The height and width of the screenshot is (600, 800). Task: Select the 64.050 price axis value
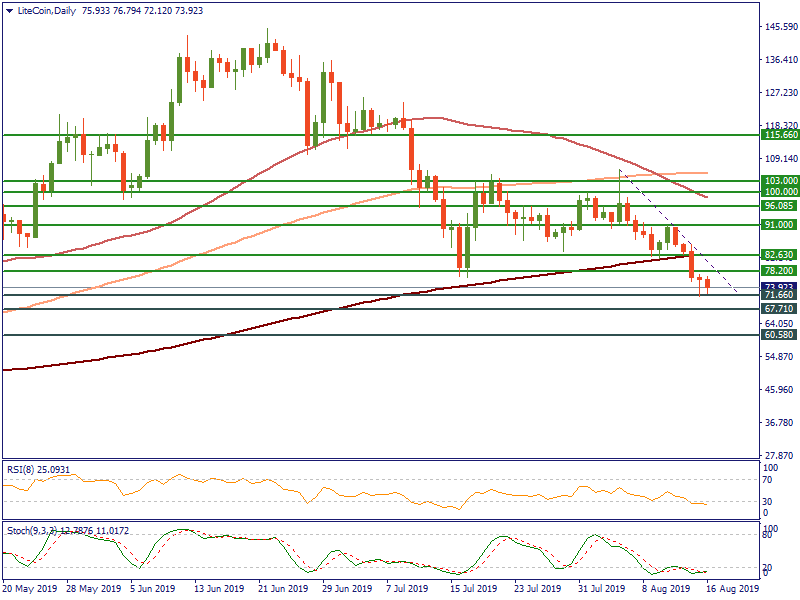tap(781, 324)
